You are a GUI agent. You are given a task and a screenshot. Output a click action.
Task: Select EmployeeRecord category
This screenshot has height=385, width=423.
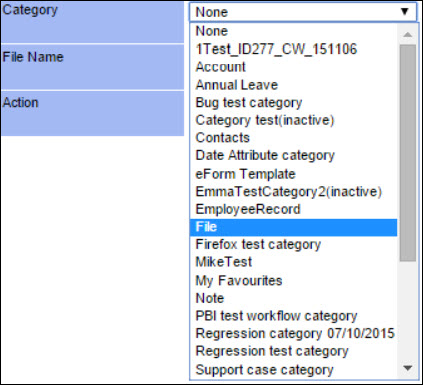coord(294,209)
